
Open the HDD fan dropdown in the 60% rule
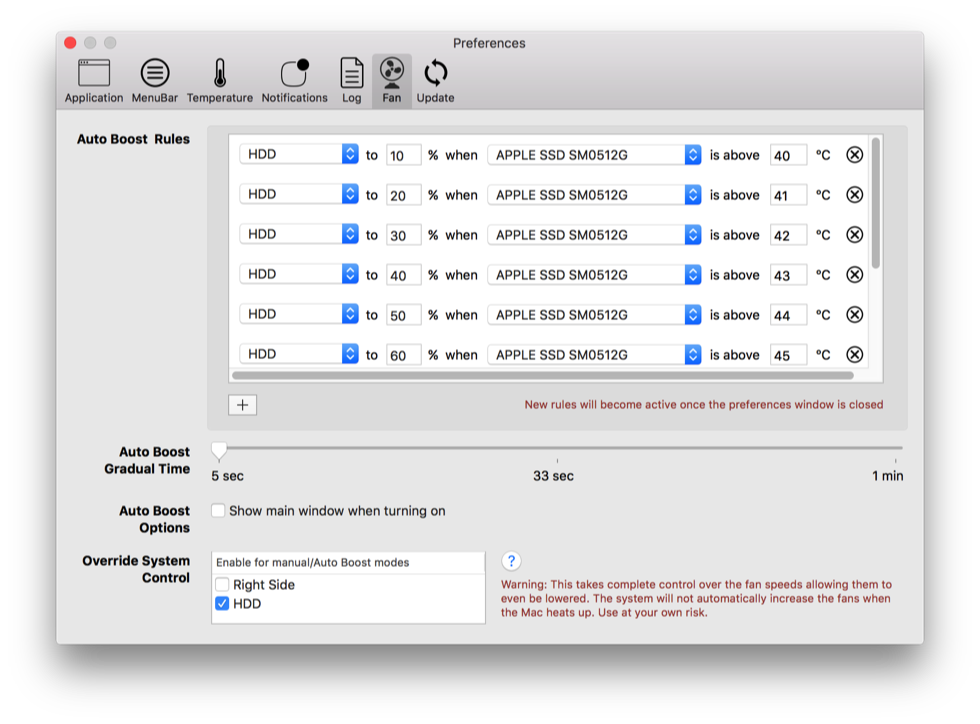point(299,354)
